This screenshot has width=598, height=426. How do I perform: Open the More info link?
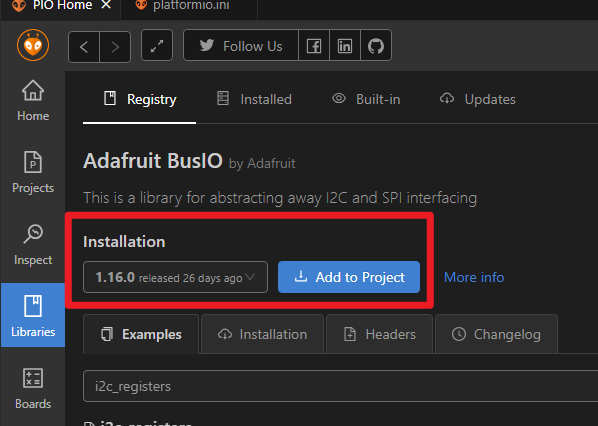tap(474, 277)
